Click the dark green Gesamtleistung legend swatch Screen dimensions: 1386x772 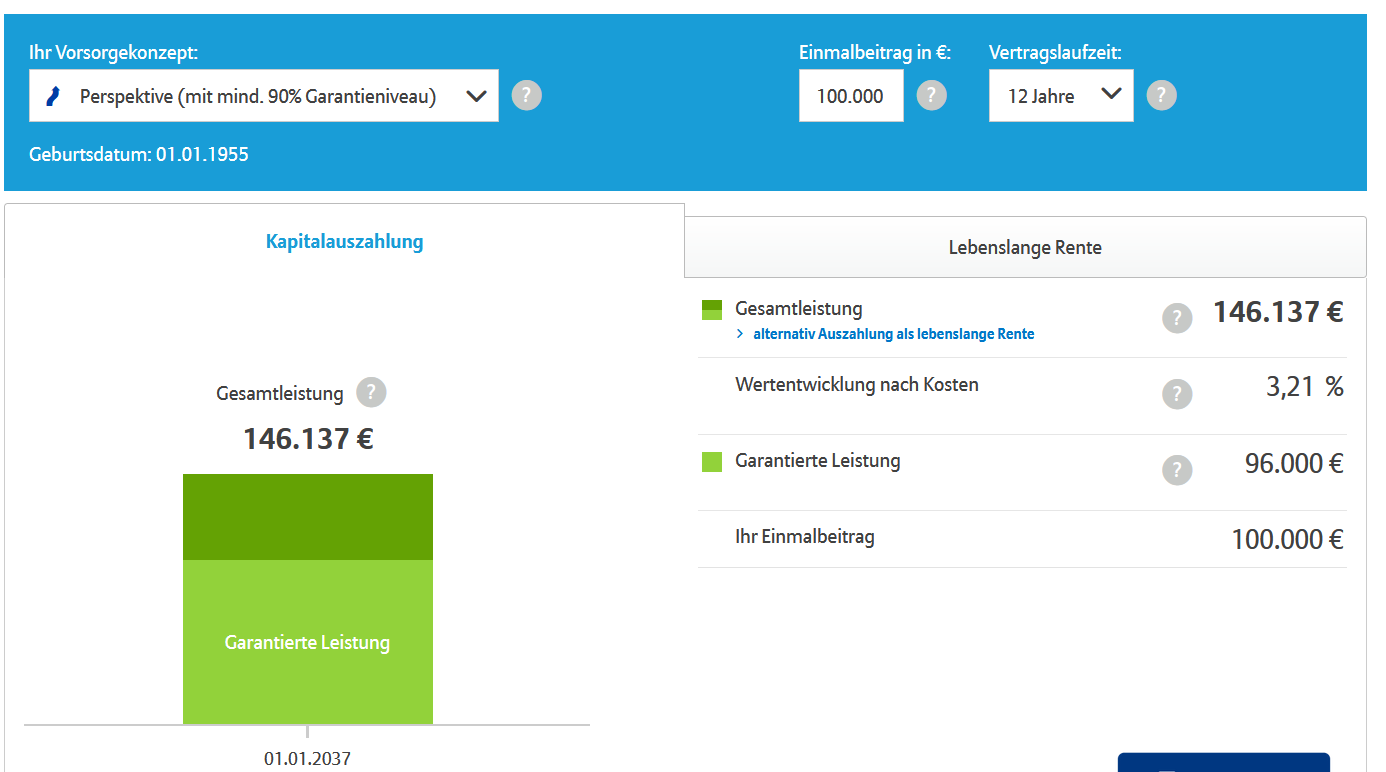click(712, 310)
